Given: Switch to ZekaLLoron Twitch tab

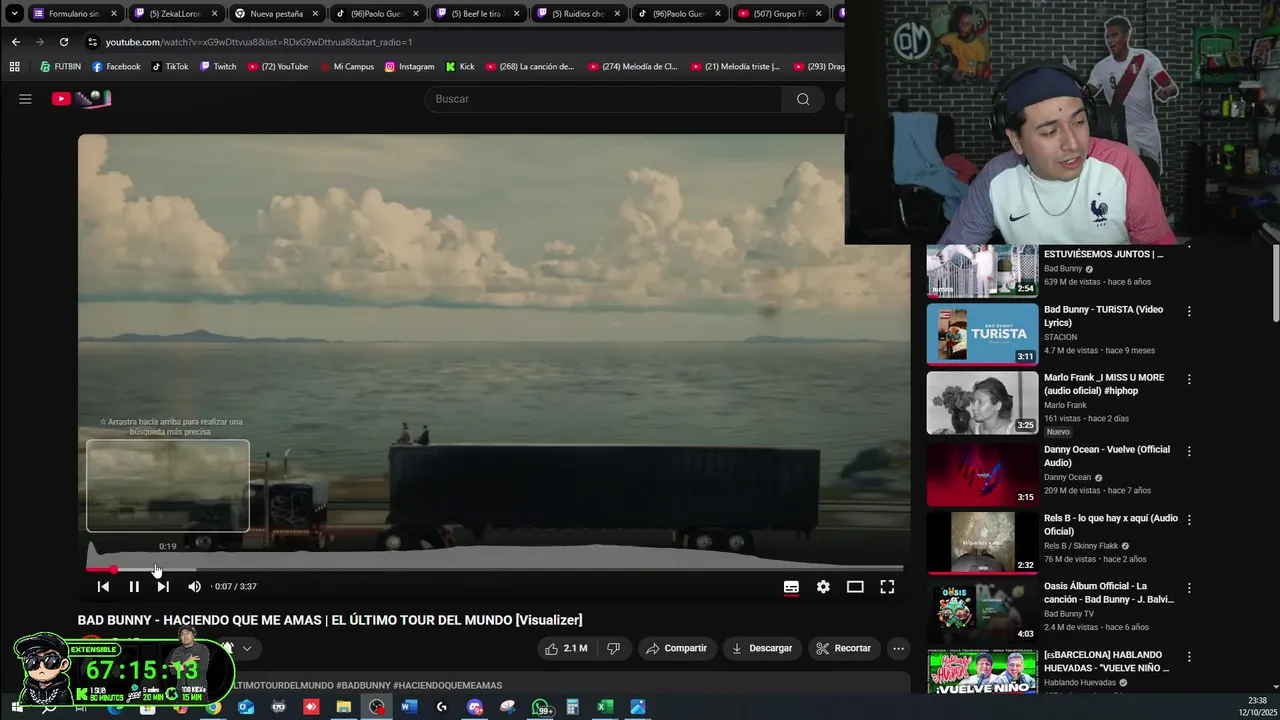Looking at the screenshot, I should [175, 14].
